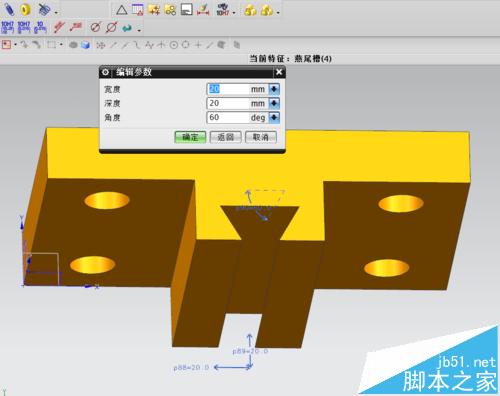Click the black triangle outline icon
500x396 pixels.
tap(122, 10)
